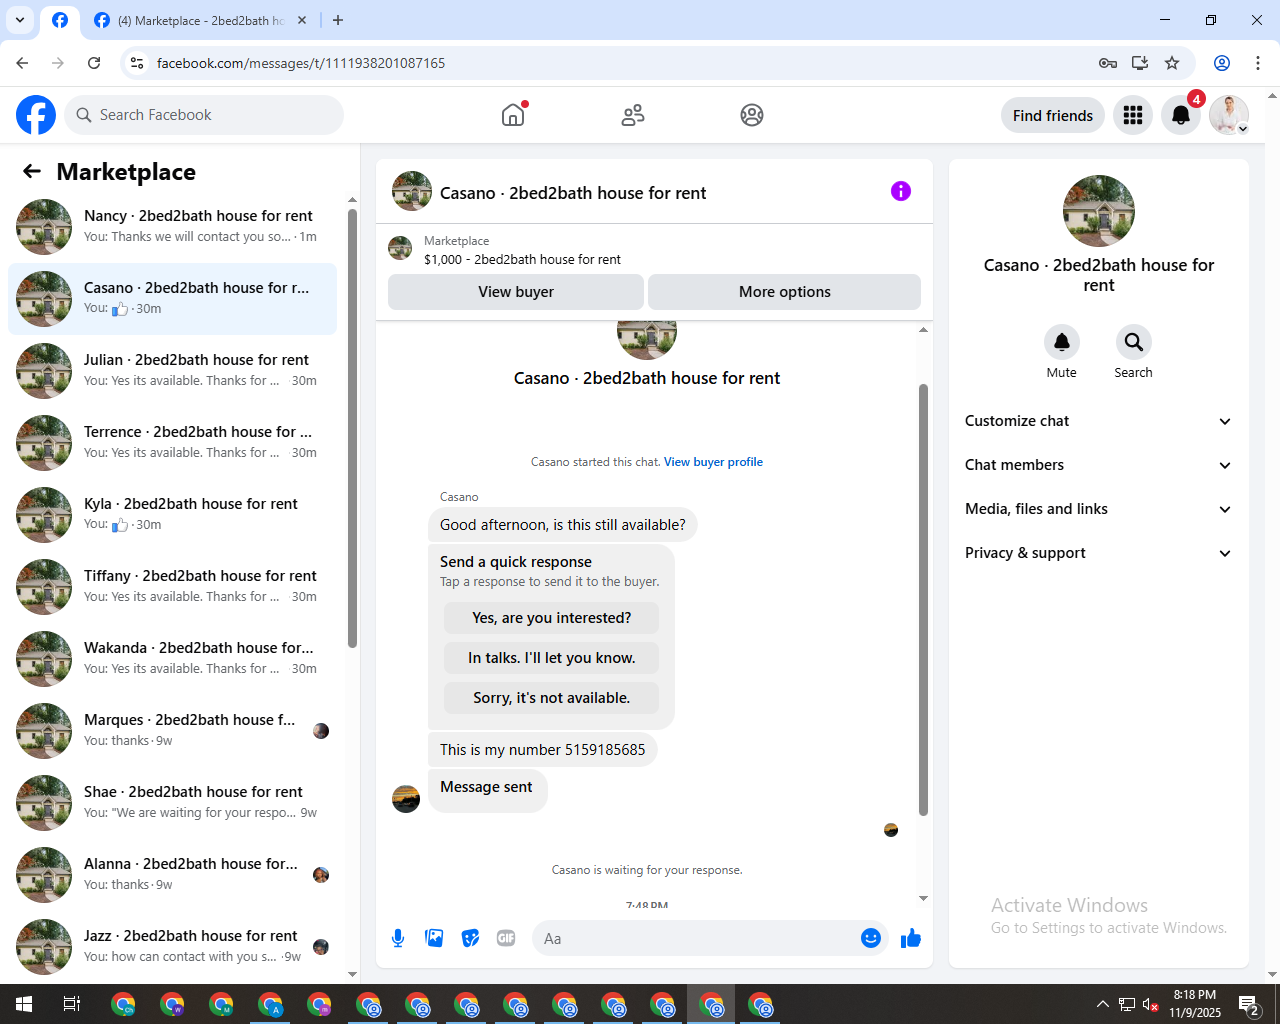Click the message input box

pos(698,938)
